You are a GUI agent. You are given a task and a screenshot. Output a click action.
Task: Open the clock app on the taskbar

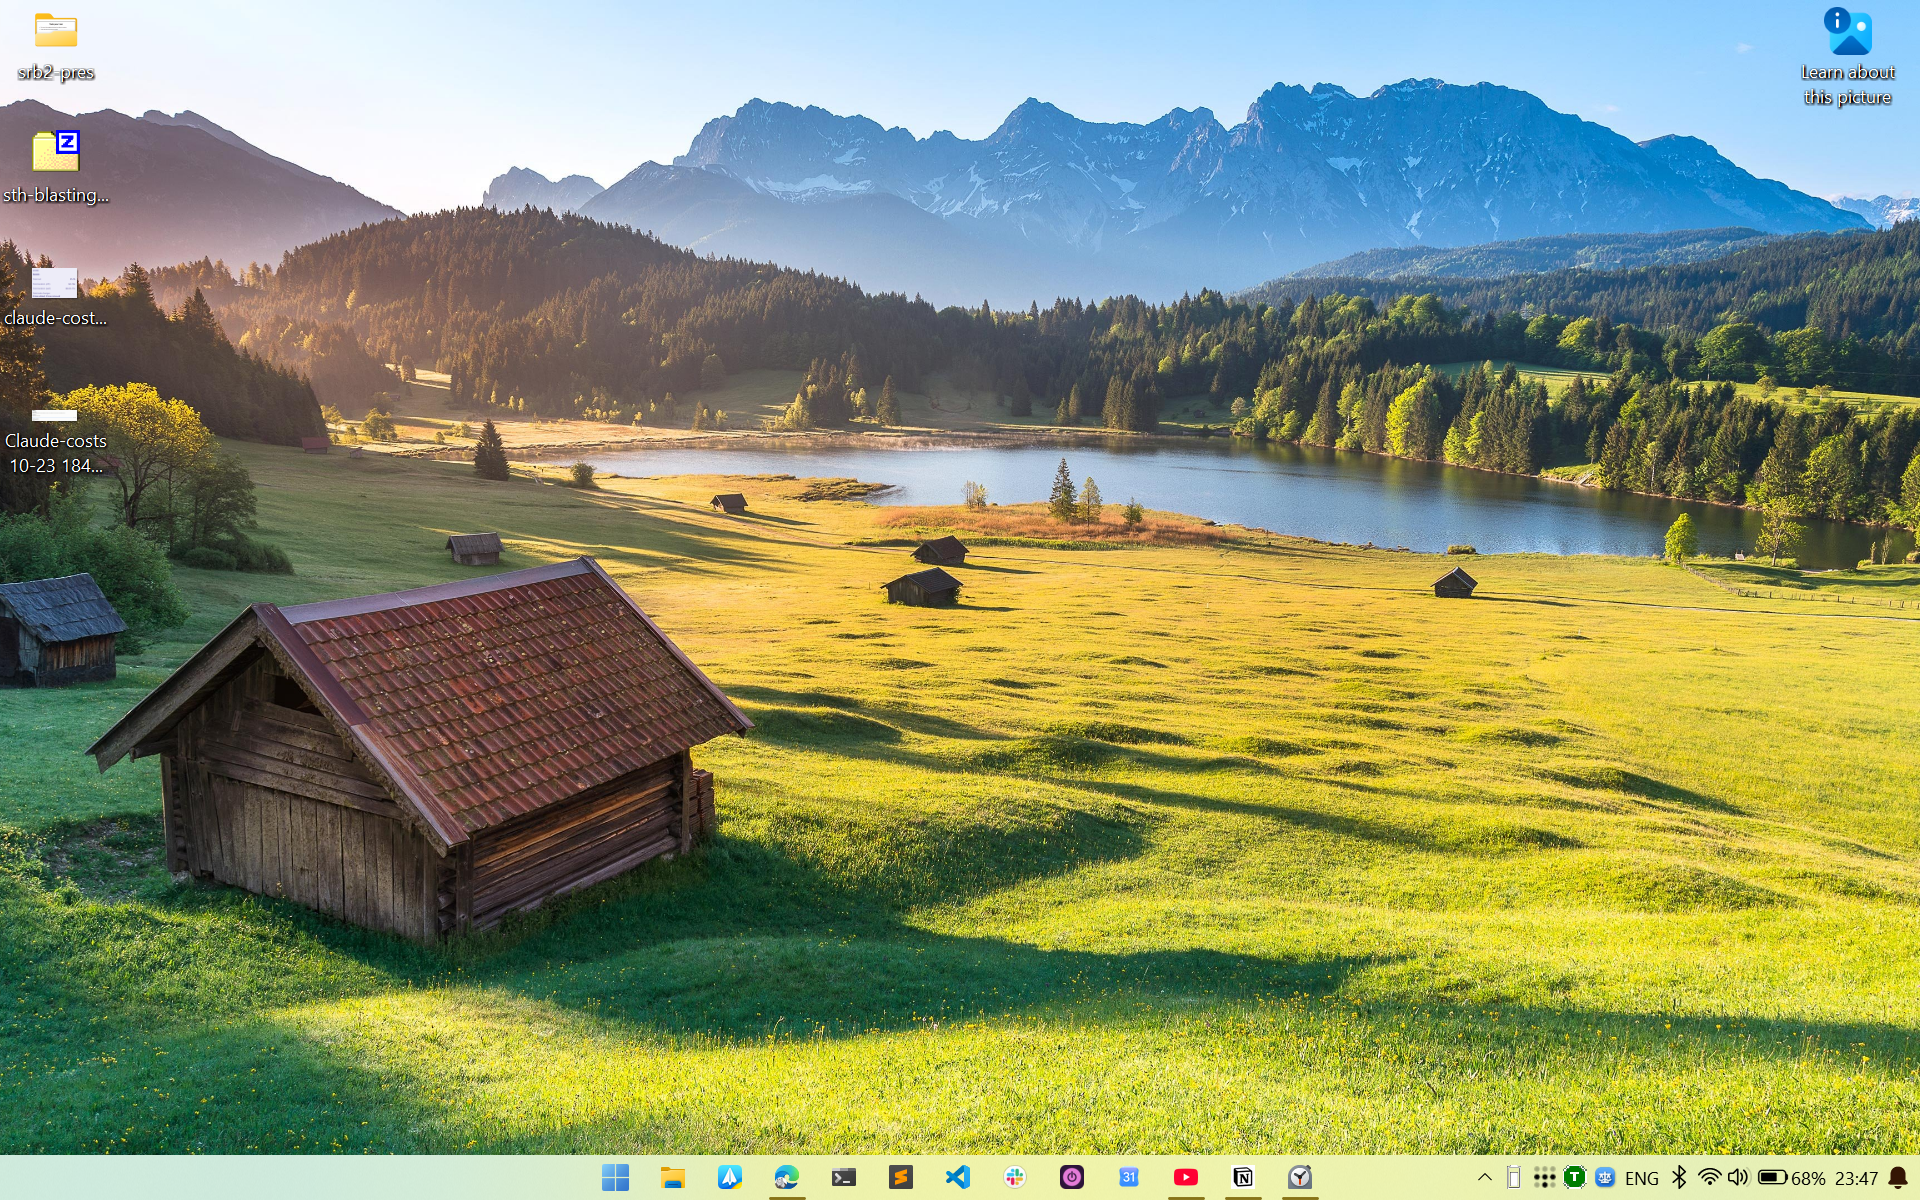tap(1299, 1177)
